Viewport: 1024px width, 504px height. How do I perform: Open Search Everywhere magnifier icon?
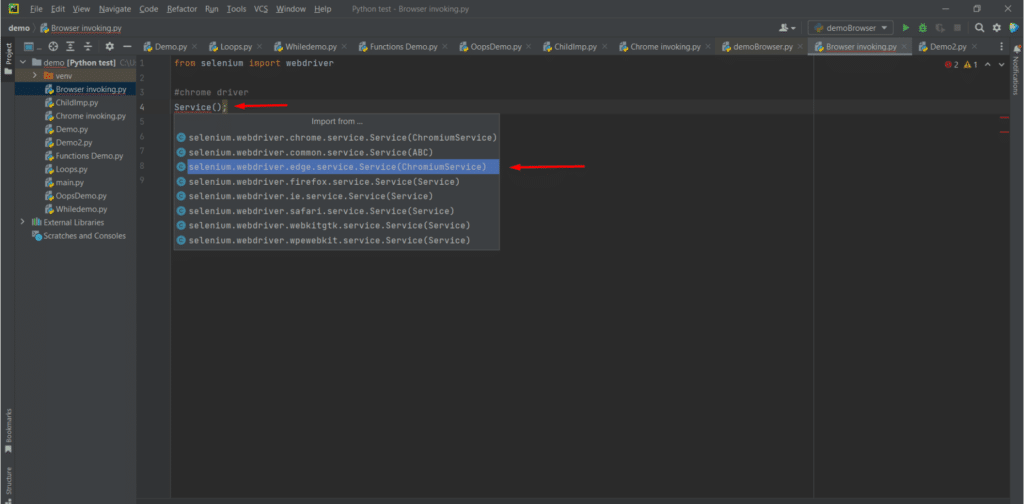pyautogui.click(x=979, y=28)
